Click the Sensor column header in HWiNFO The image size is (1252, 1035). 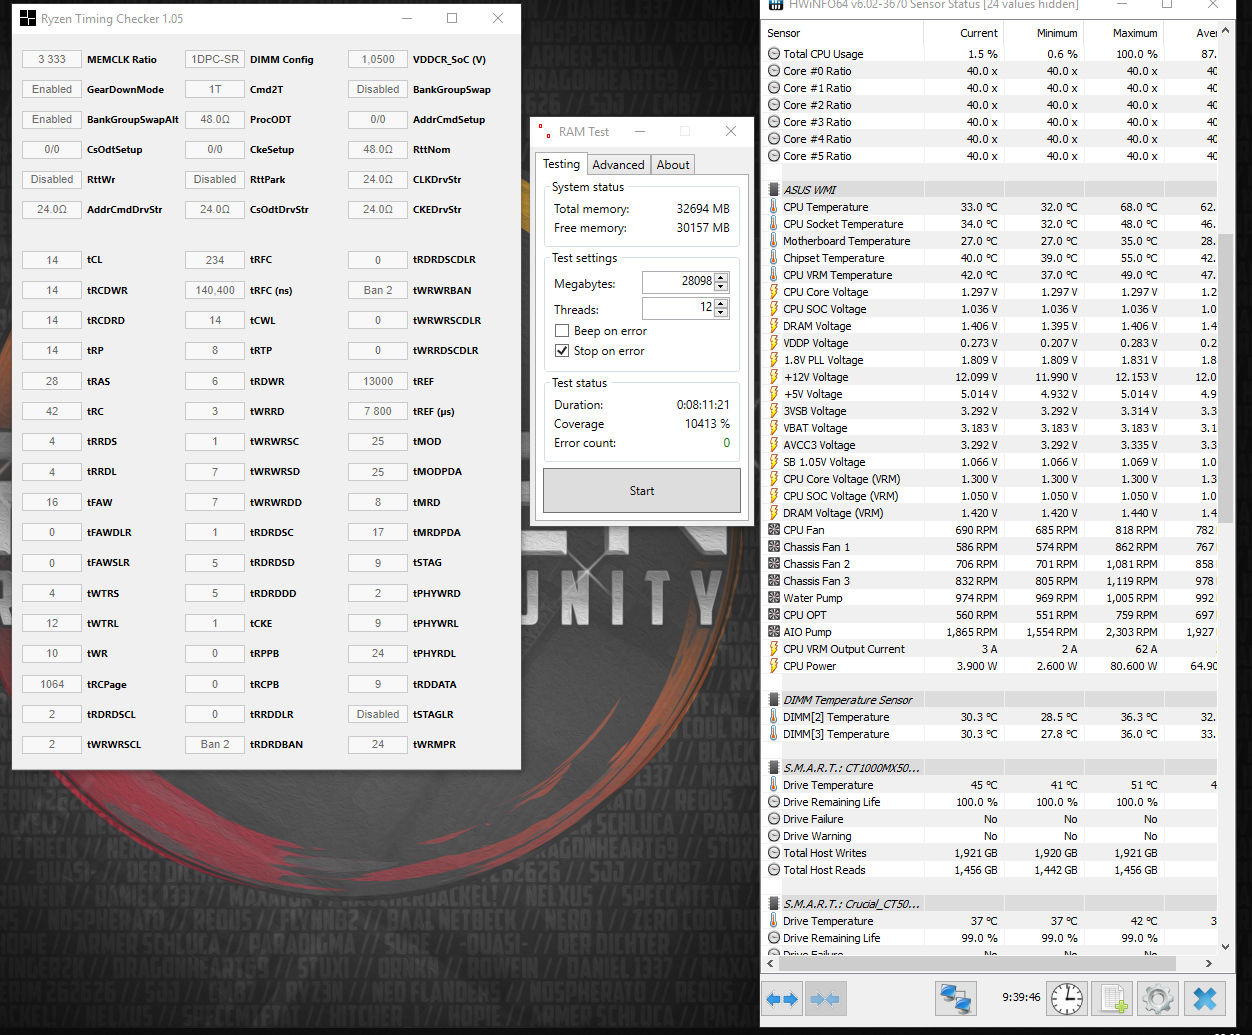(844, 33)
